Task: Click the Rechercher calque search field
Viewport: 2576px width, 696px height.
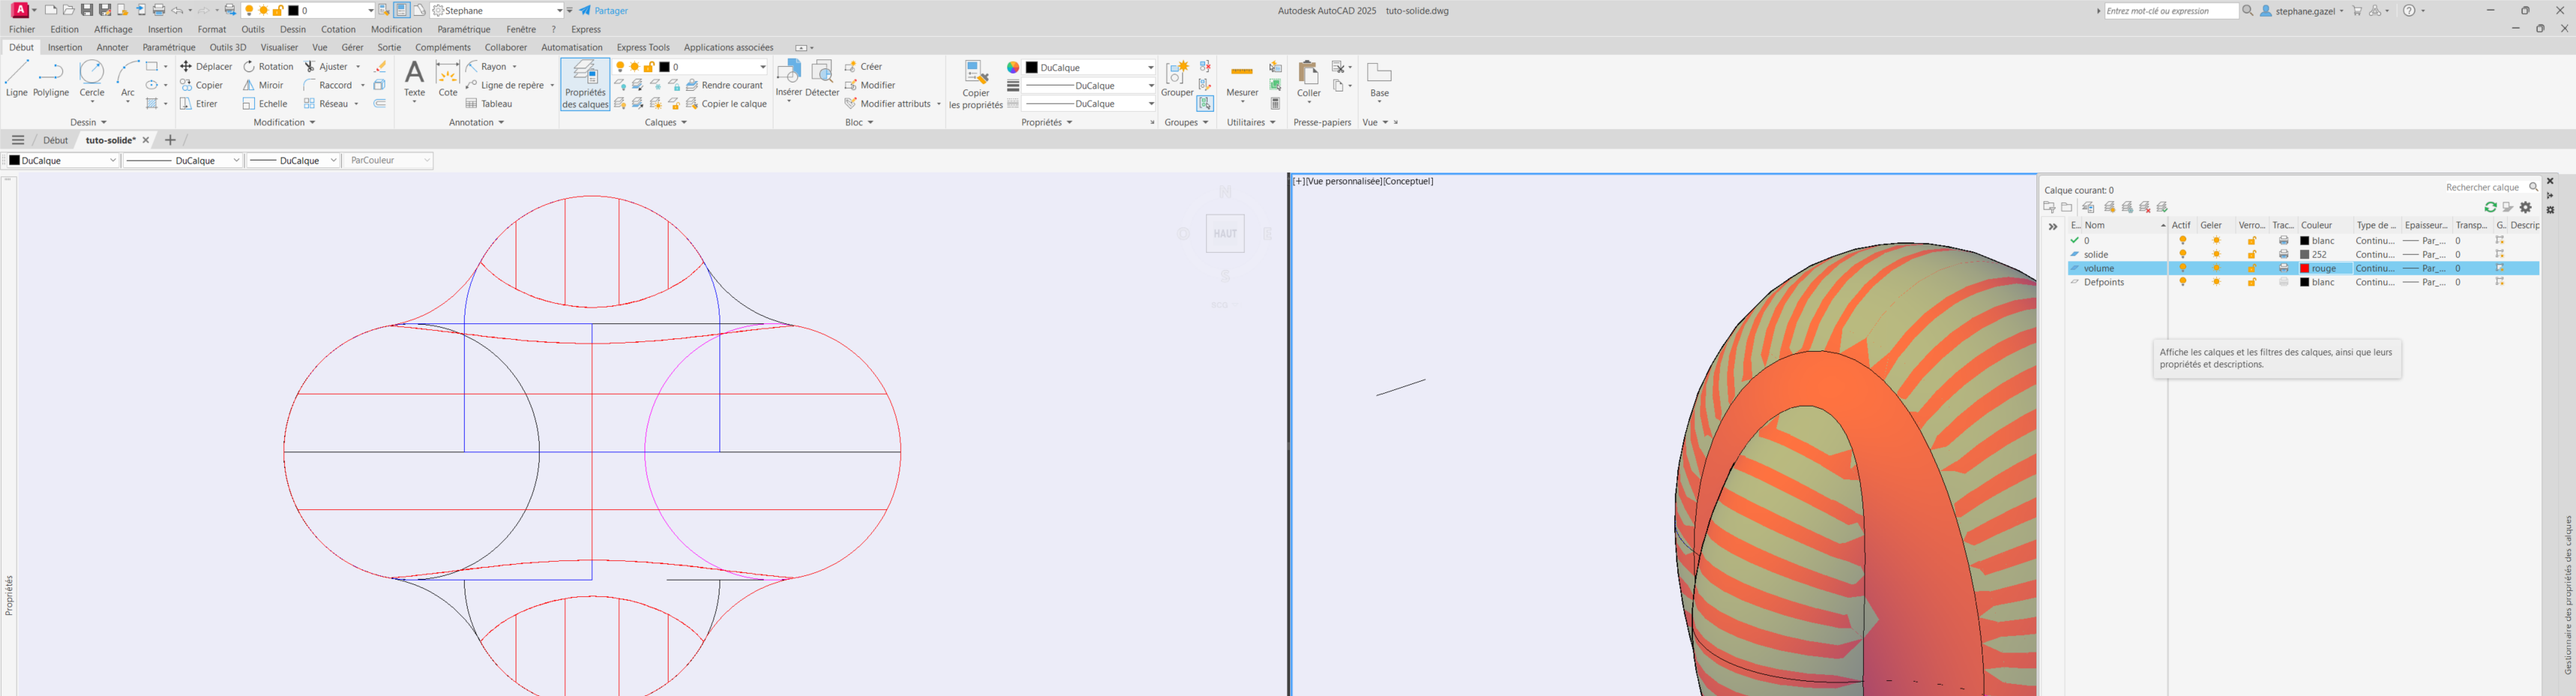Action: click(2482, 188)
